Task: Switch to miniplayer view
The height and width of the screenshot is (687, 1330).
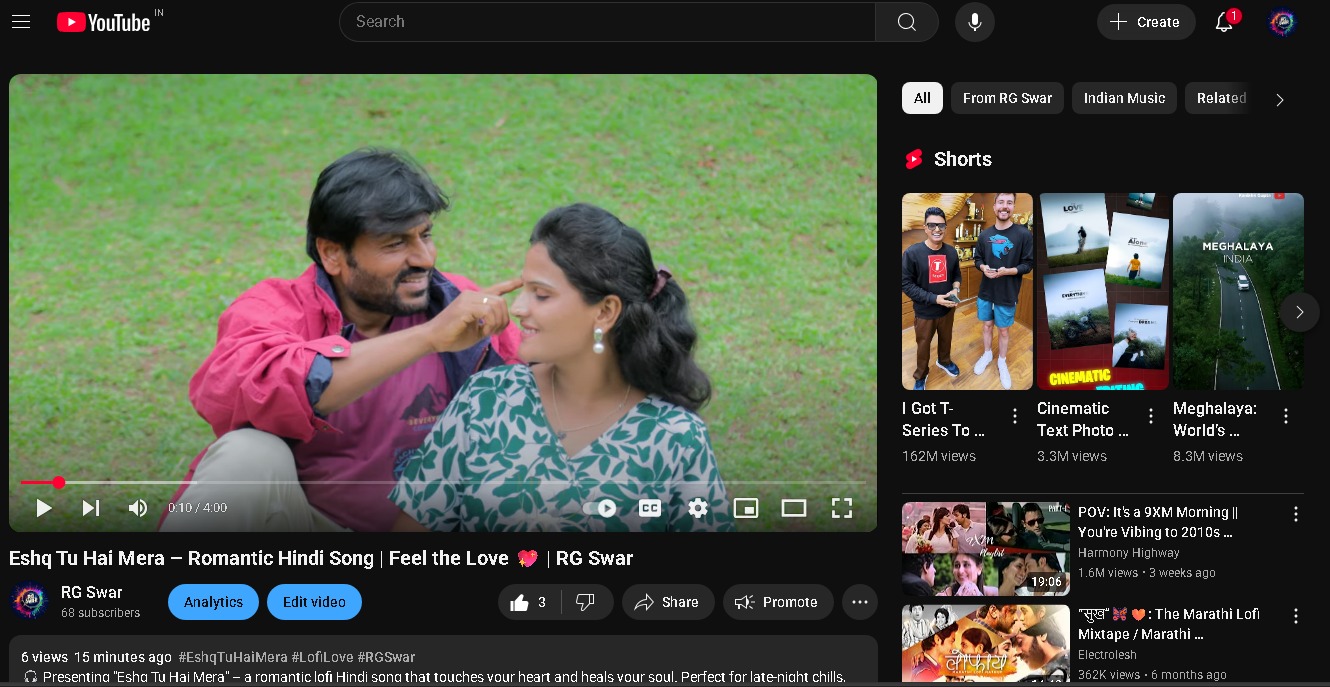Action: click(x=746, y=508)
